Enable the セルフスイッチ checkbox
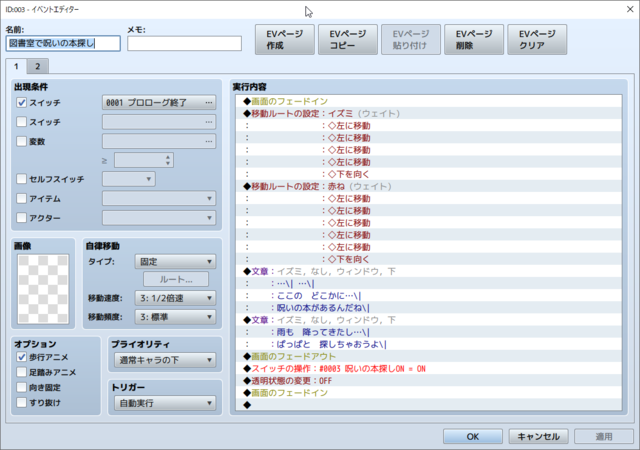 pos(21,179)
